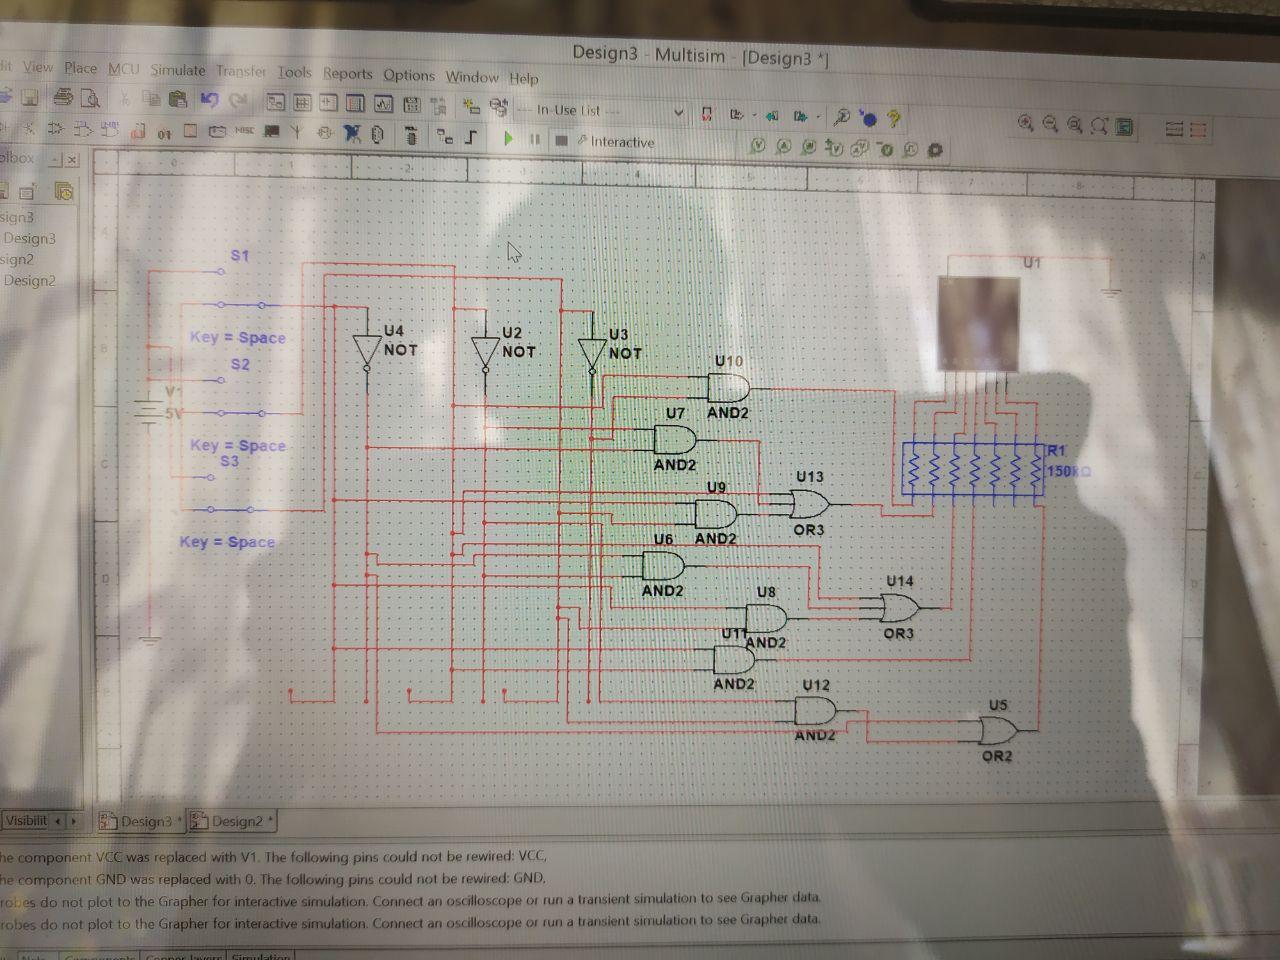Select the U13 OR3 gate

810,503
